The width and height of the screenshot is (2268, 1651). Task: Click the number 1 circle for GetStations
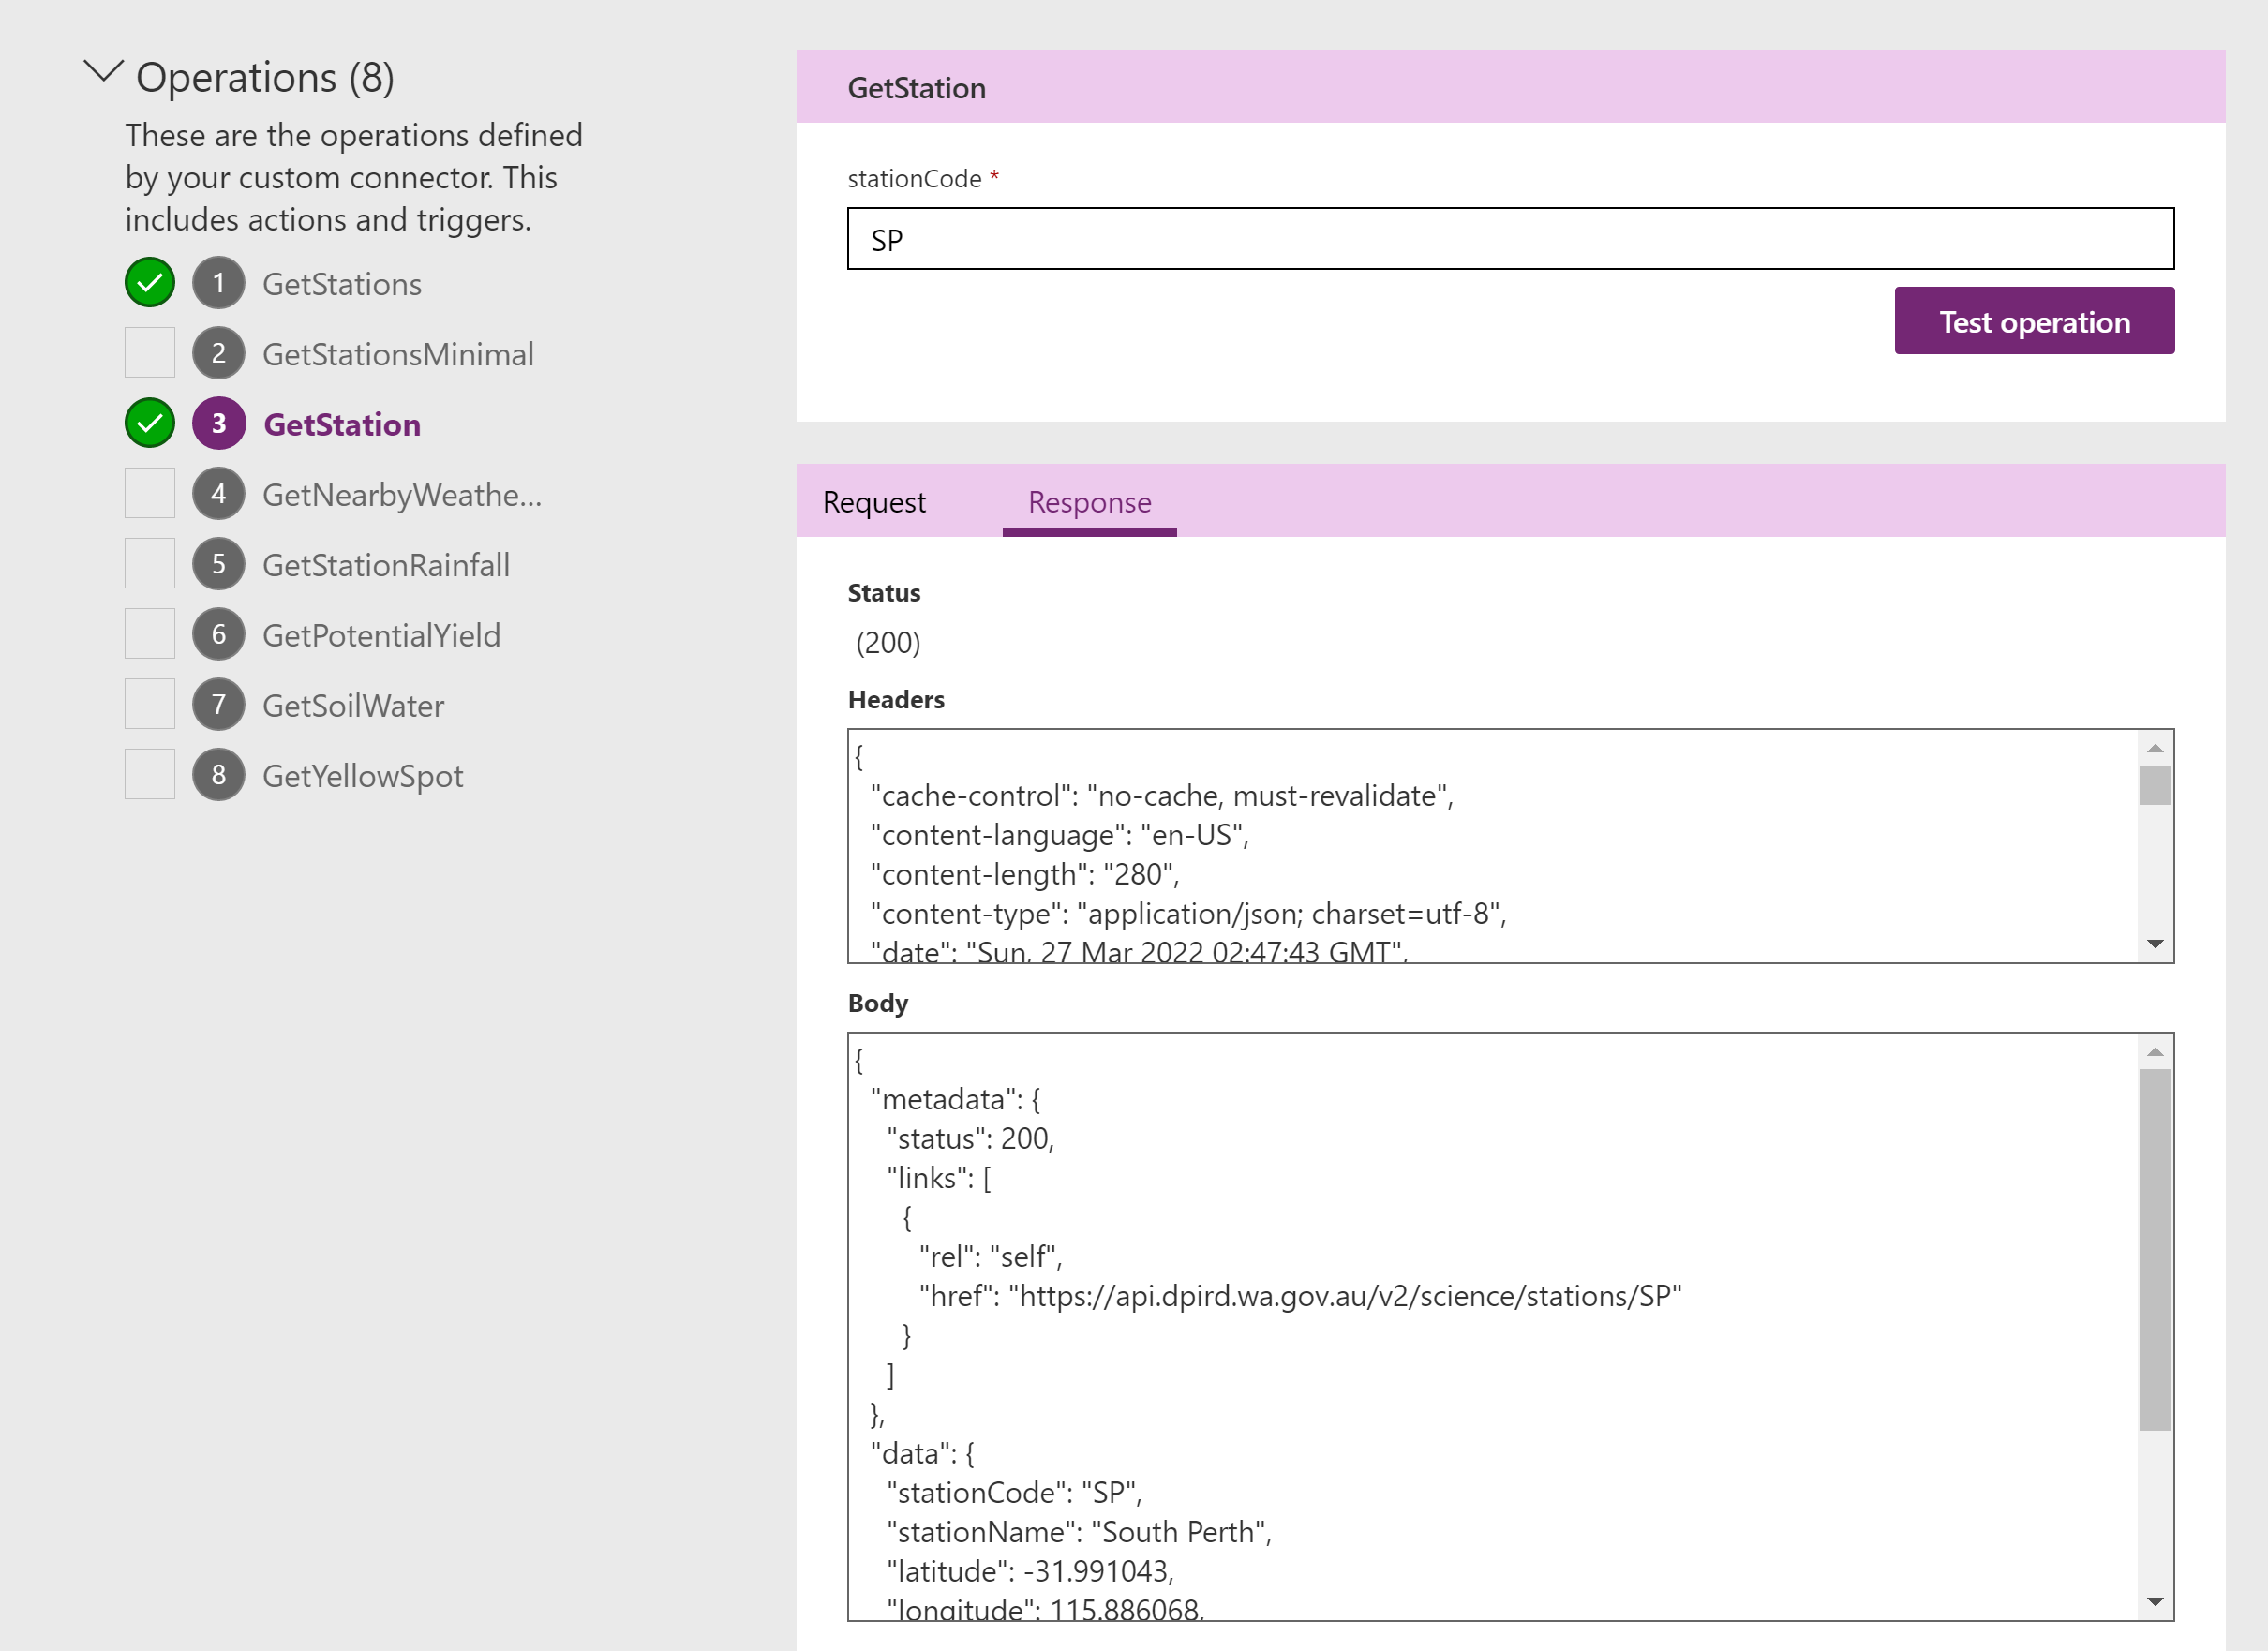point(218,283)
